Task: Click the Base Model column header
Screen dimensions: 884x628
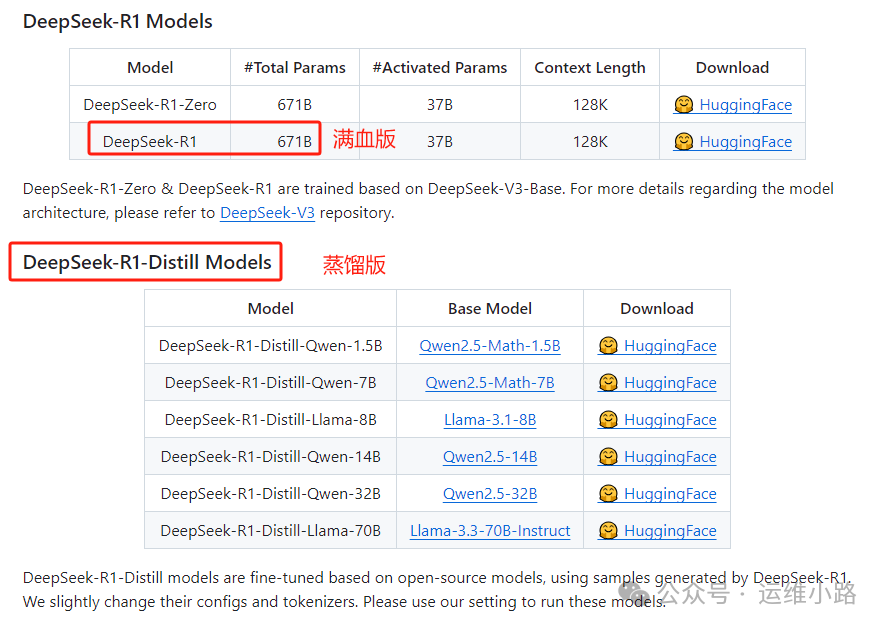Action: pyautogui.click(x=489, y=308)
